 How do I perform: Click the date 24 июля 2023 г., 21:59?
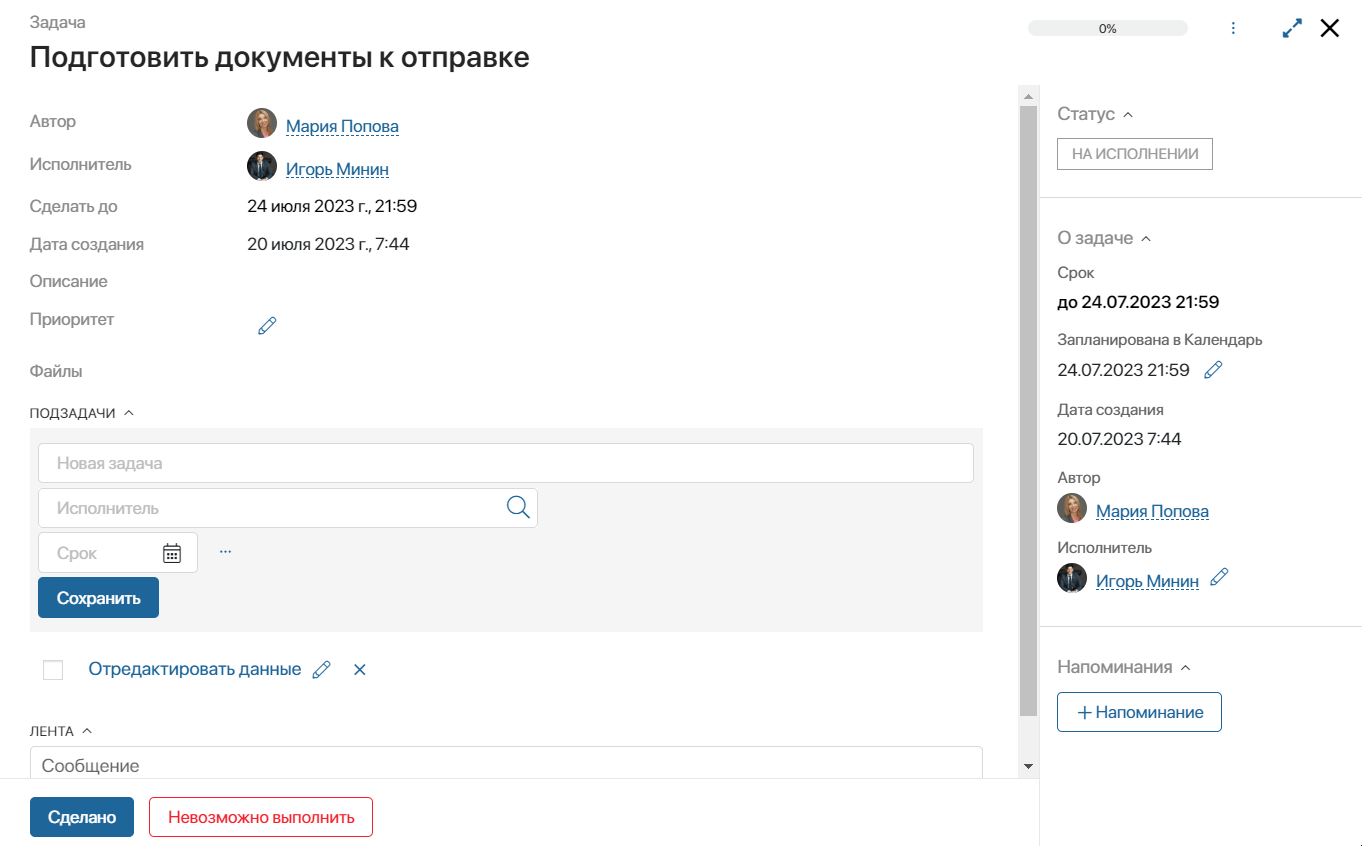(332, 206)
